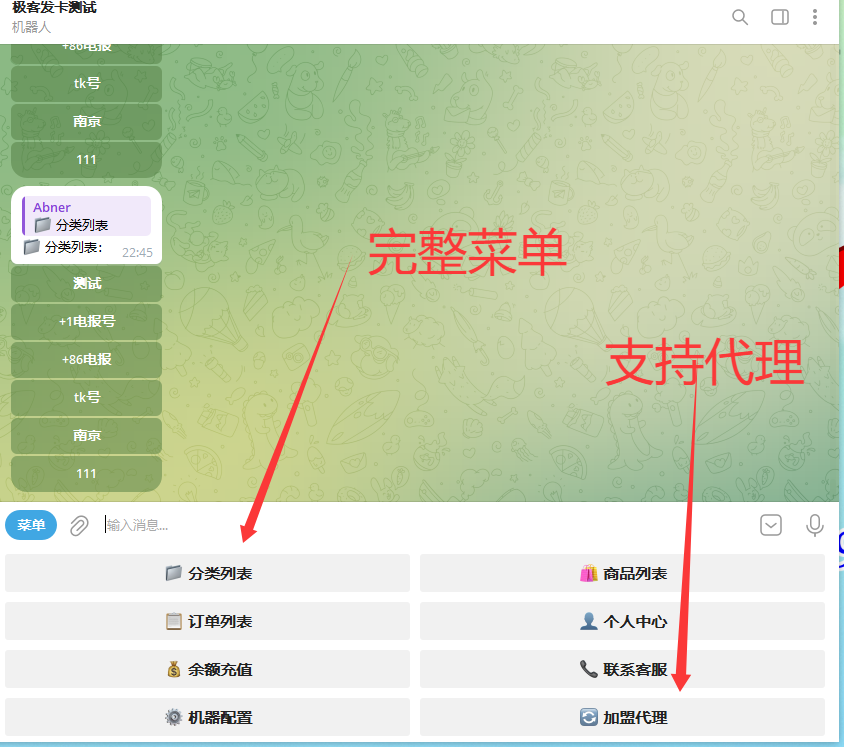Click the paperclip attach file icon
The width and height of the screenshot is (844, 747).
80,525
